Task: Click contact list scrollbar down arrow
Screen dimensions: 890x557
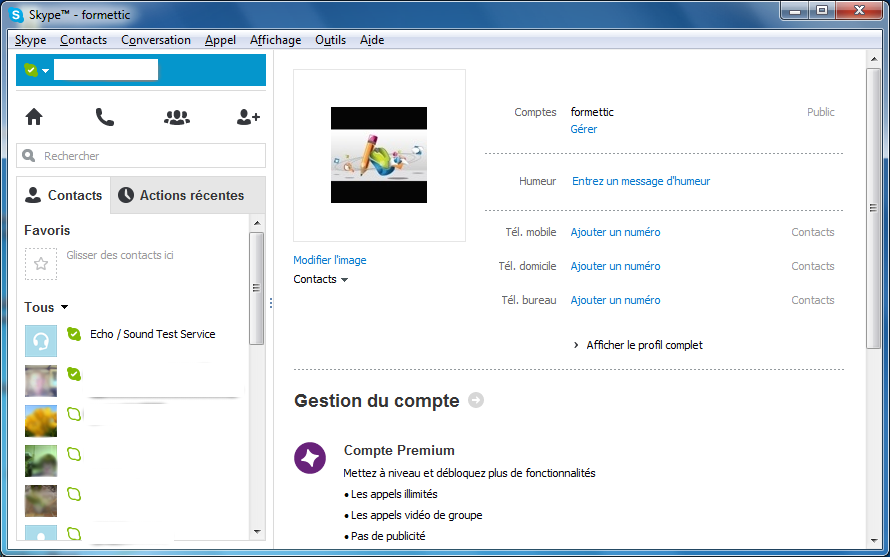Action: tap(257, 532)
